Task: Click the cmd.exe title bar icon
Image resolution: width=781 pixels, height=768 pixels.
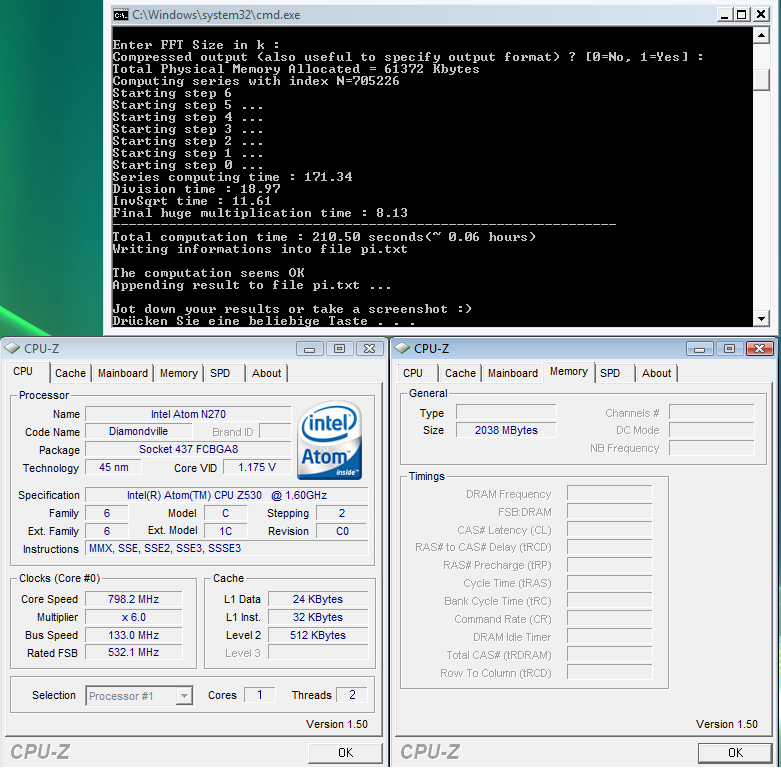Action: point(121,15)
